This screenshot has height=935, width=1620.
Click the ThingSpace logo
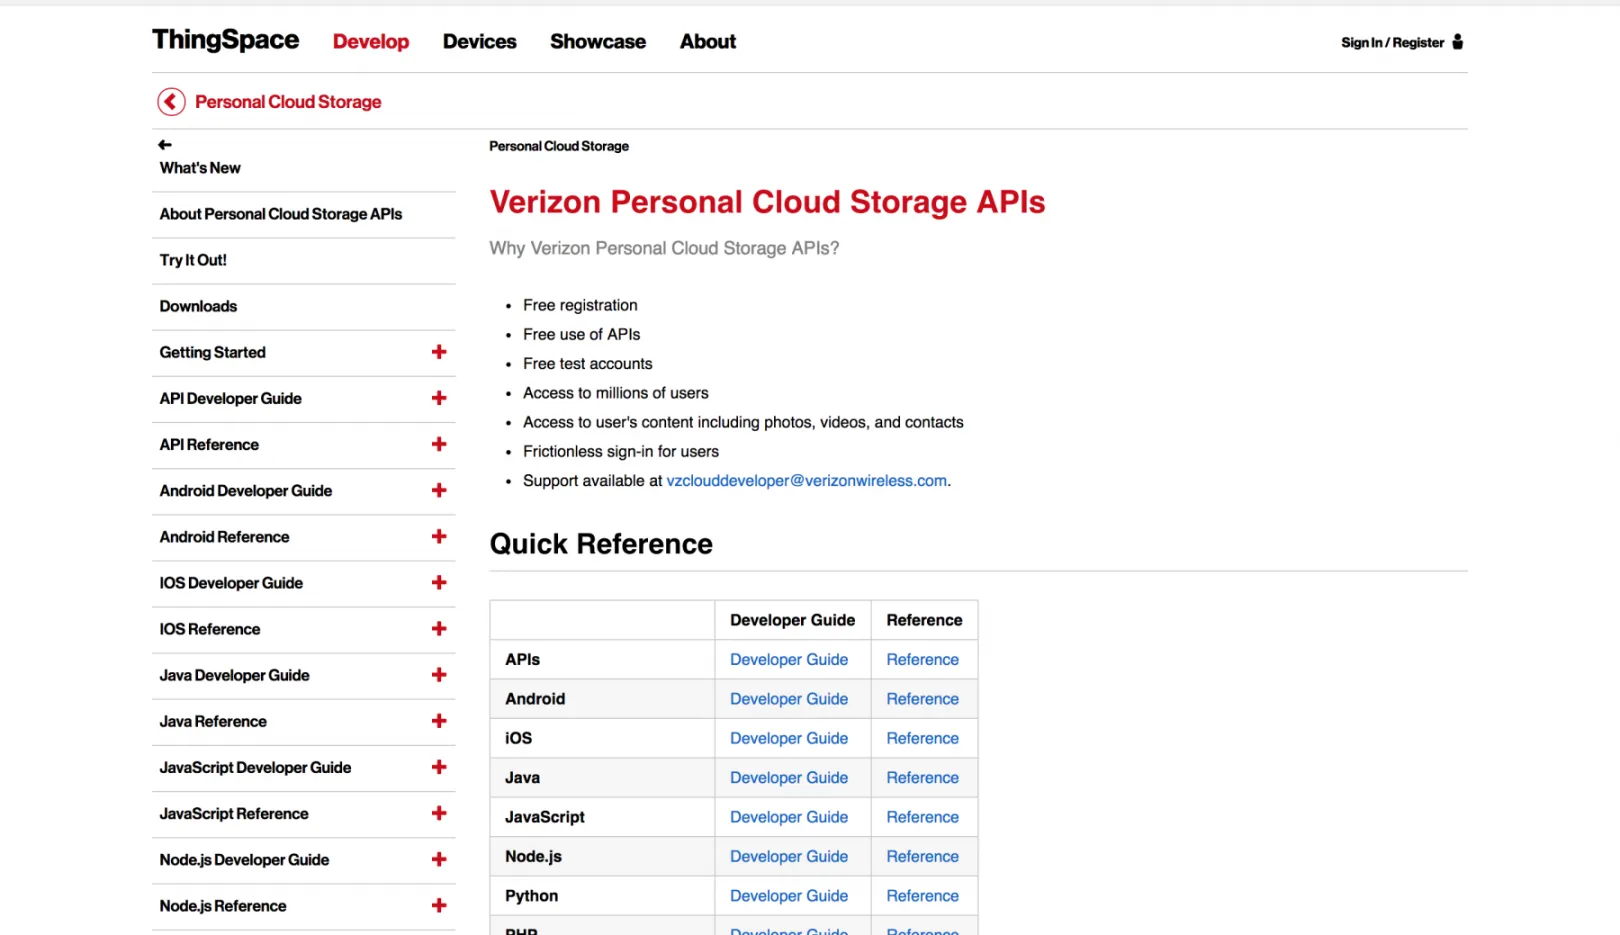pyautogui.click(x=225, y=40)
